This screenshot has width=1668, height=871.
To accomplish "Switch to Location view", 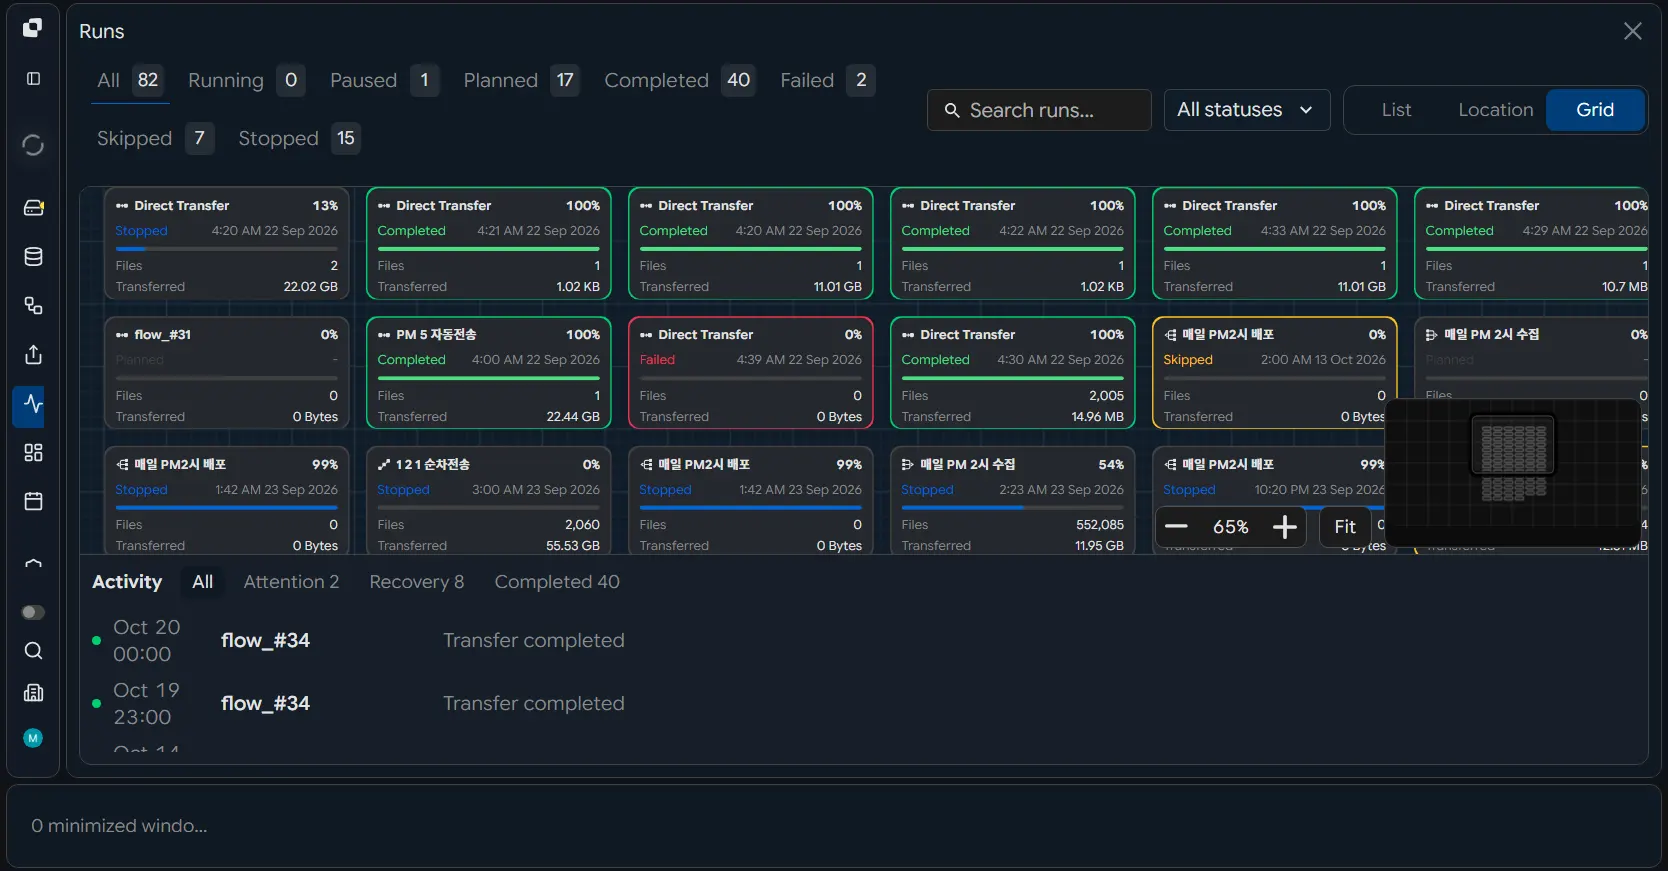I will pos(1495,110).
